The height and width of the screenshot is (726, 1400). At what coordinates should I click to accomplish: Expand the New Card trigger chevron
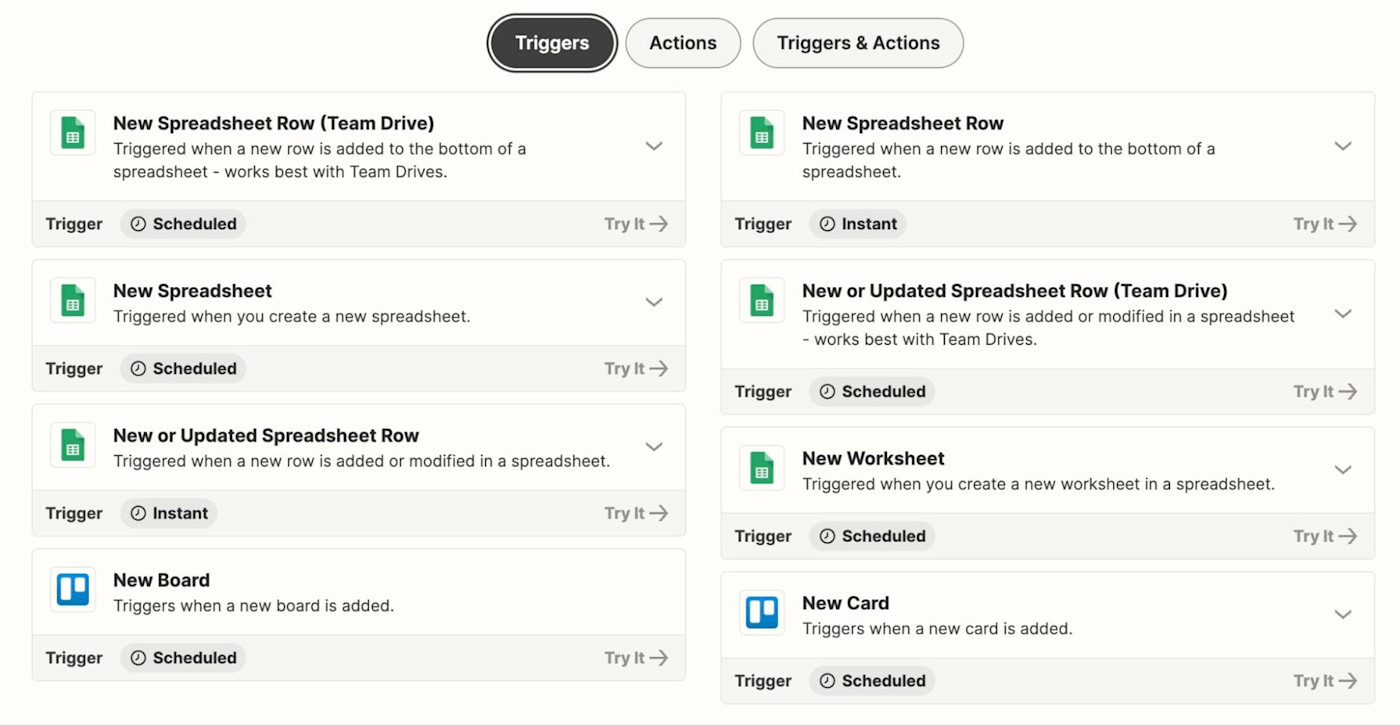[1343, 615]
